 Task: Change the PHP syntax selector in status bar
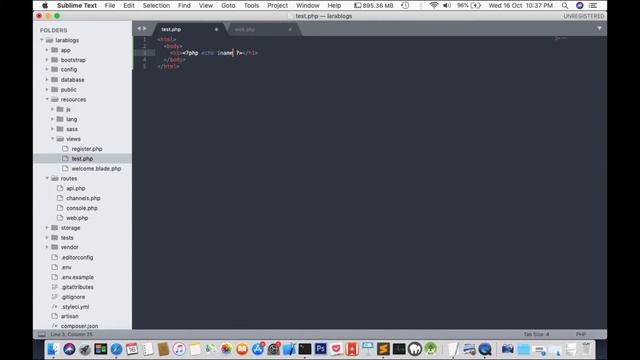(581, 334)
